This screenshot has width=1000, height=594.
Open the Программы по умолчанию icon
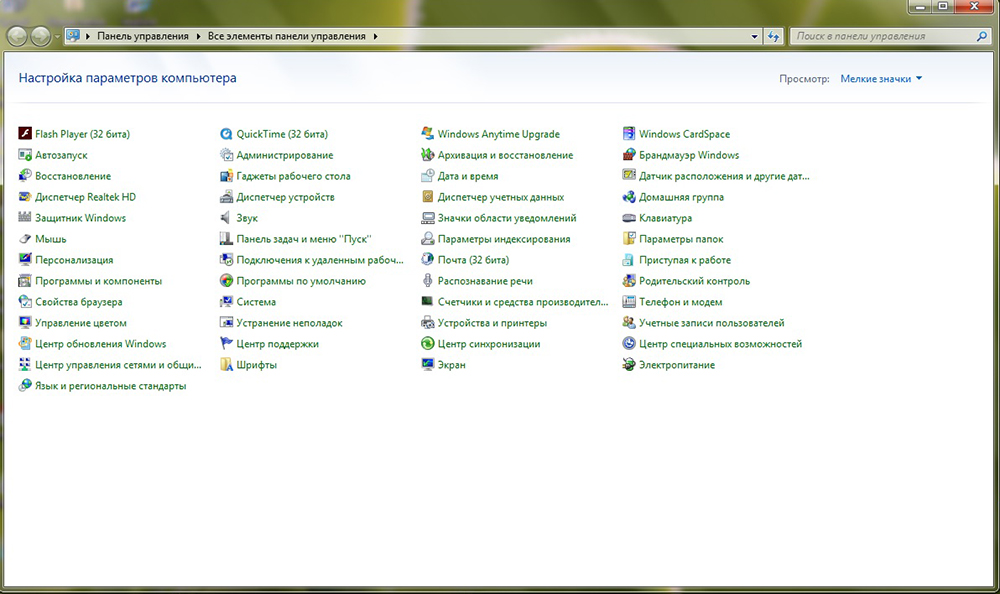pos(226,281)
